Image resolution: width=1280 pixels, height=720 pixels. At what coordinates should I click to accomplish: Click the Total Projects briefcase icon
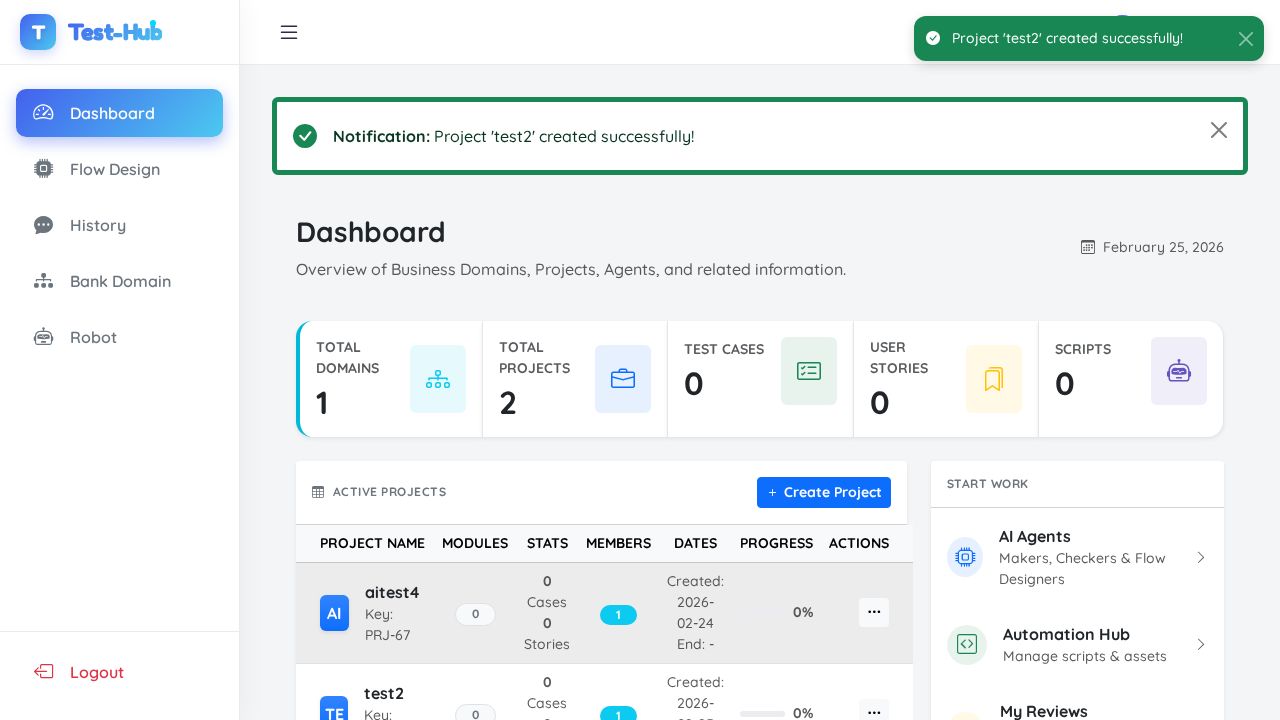point(623,379)
